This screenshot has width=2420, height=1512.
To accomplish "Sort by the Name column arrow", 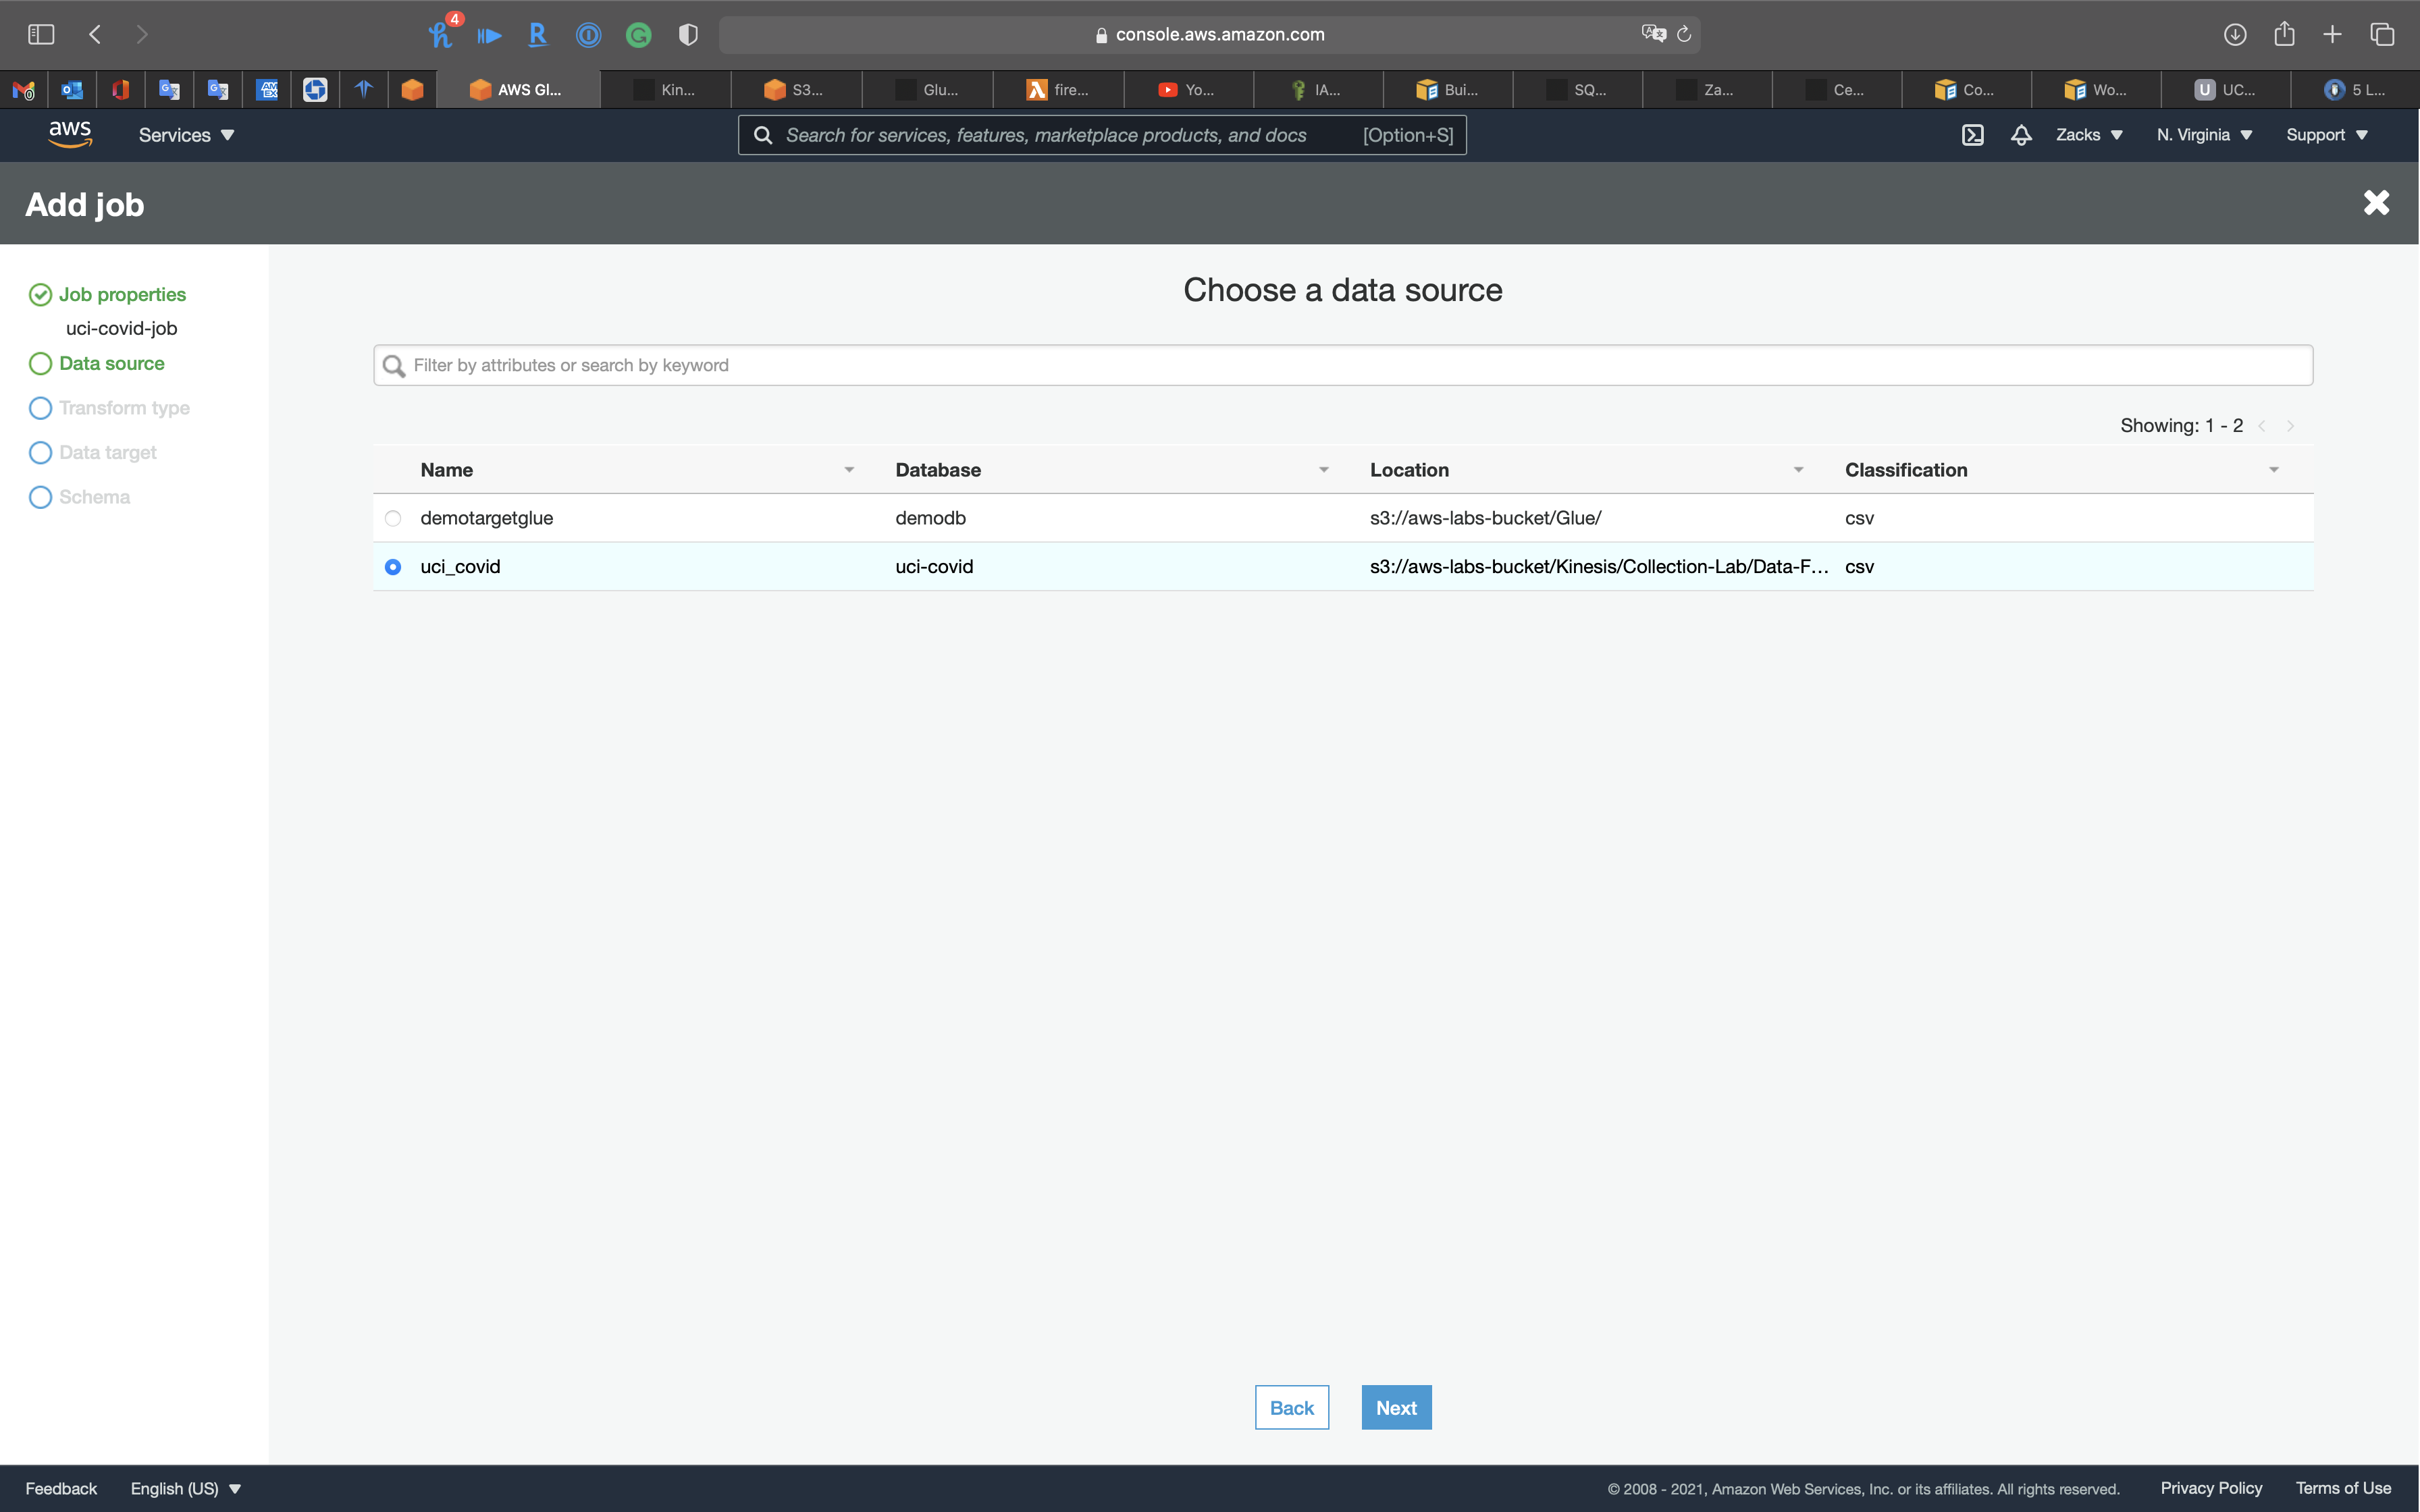I will pos(849,470).
